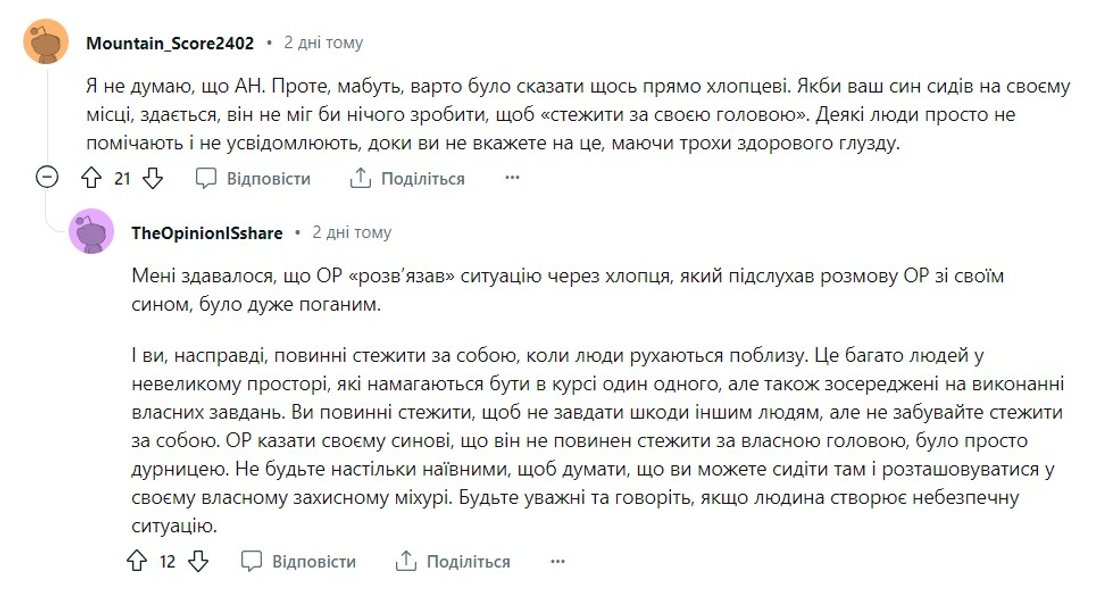
Task: Downvote the TheOpinionISshare reply
Action: point(197,561)
